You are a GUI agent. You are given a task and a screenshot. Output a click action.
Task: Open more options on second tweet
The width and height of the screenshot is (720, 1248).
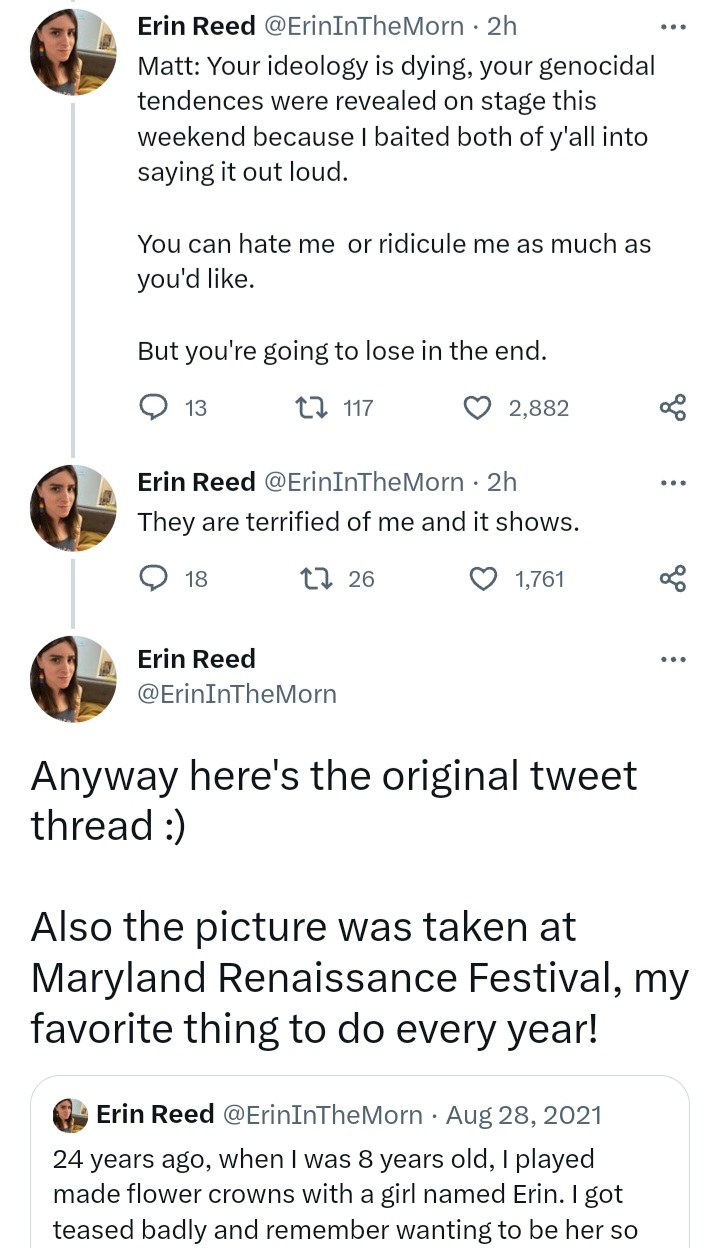tap(674, 482)
